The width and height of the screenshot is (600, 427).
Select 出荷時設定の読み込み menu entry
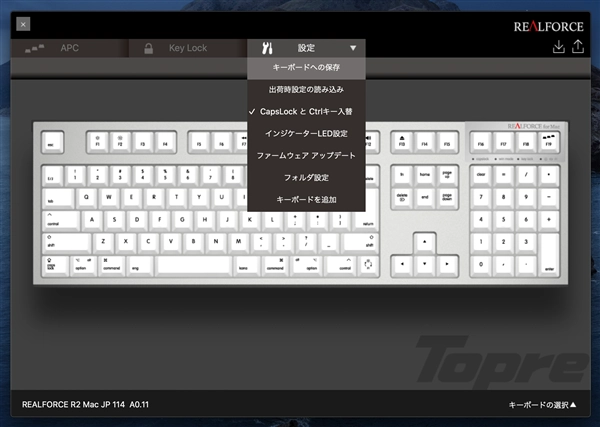[x=306, y=90]
